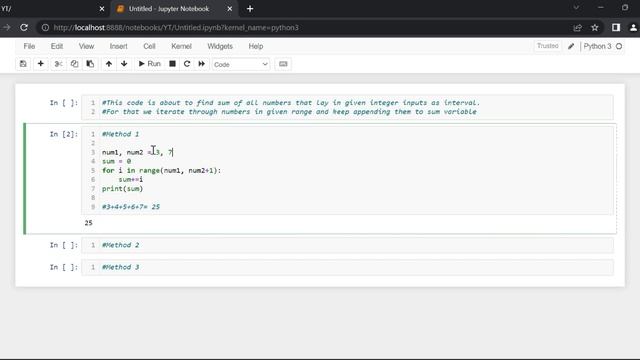The height and width of the screenshot is (360, 640).
Task: Paste cells below icon in the toolbar
Action: tap(90, 64)
